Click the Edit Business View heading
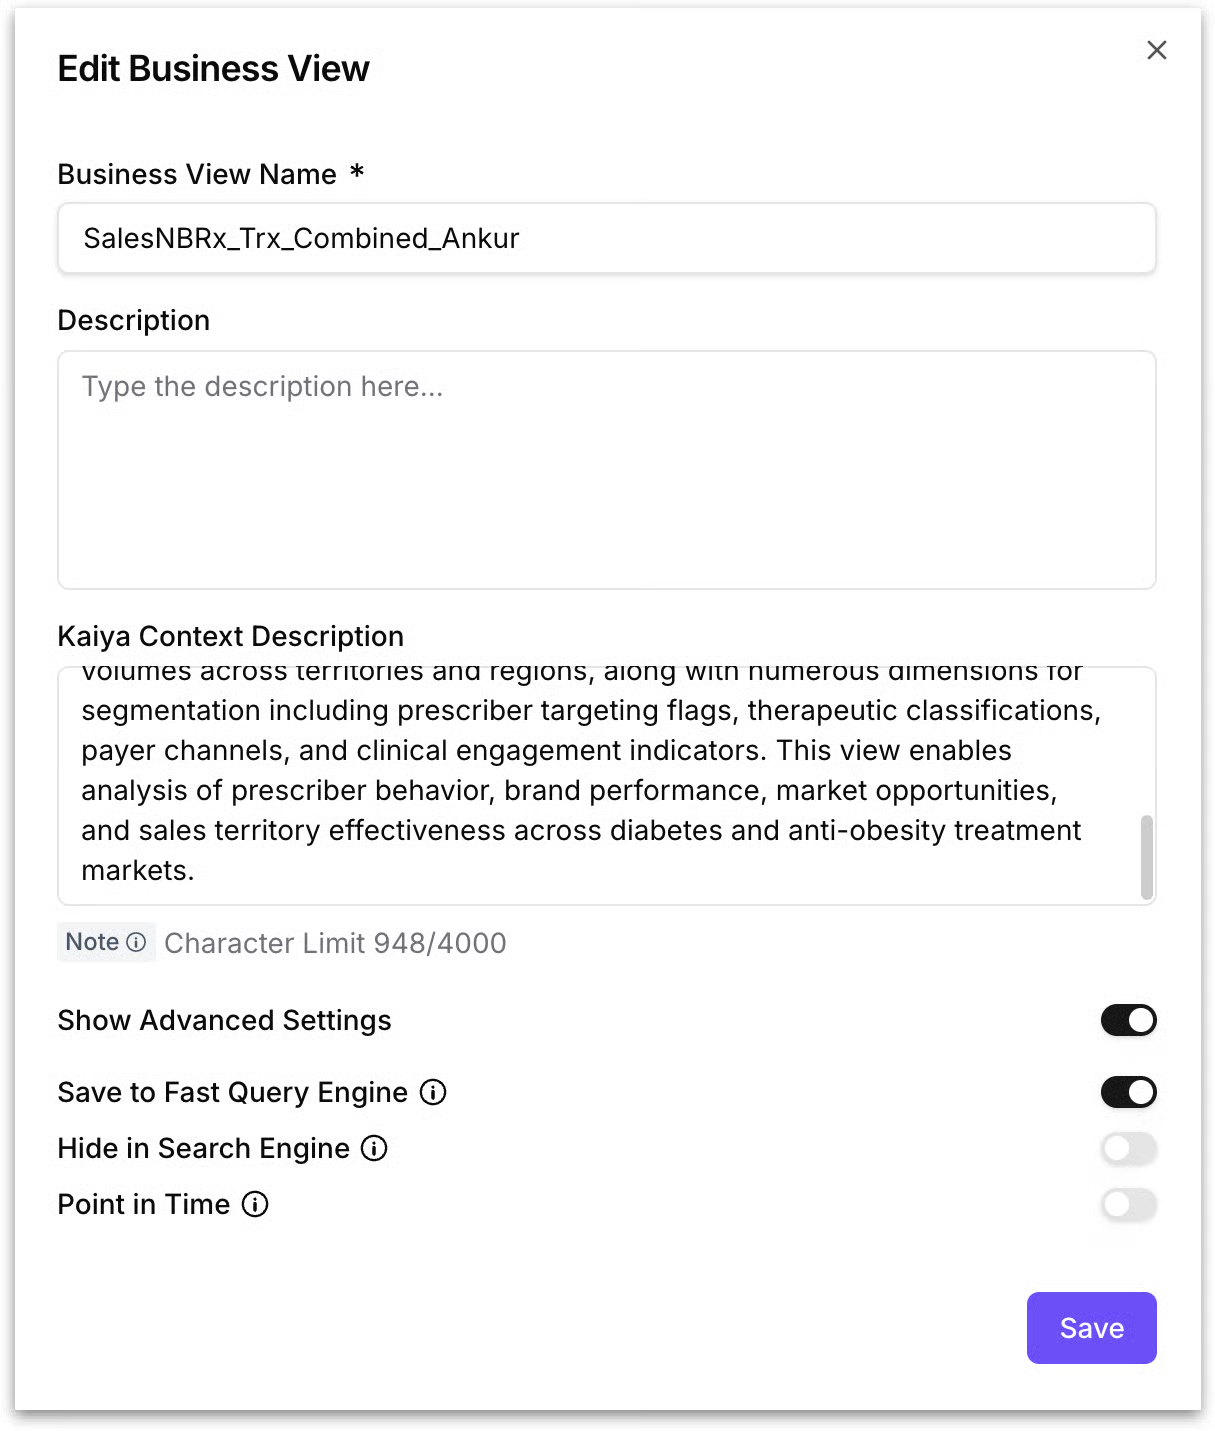The width and height of the screenshot is (1215, 1431). coord(213,69)
